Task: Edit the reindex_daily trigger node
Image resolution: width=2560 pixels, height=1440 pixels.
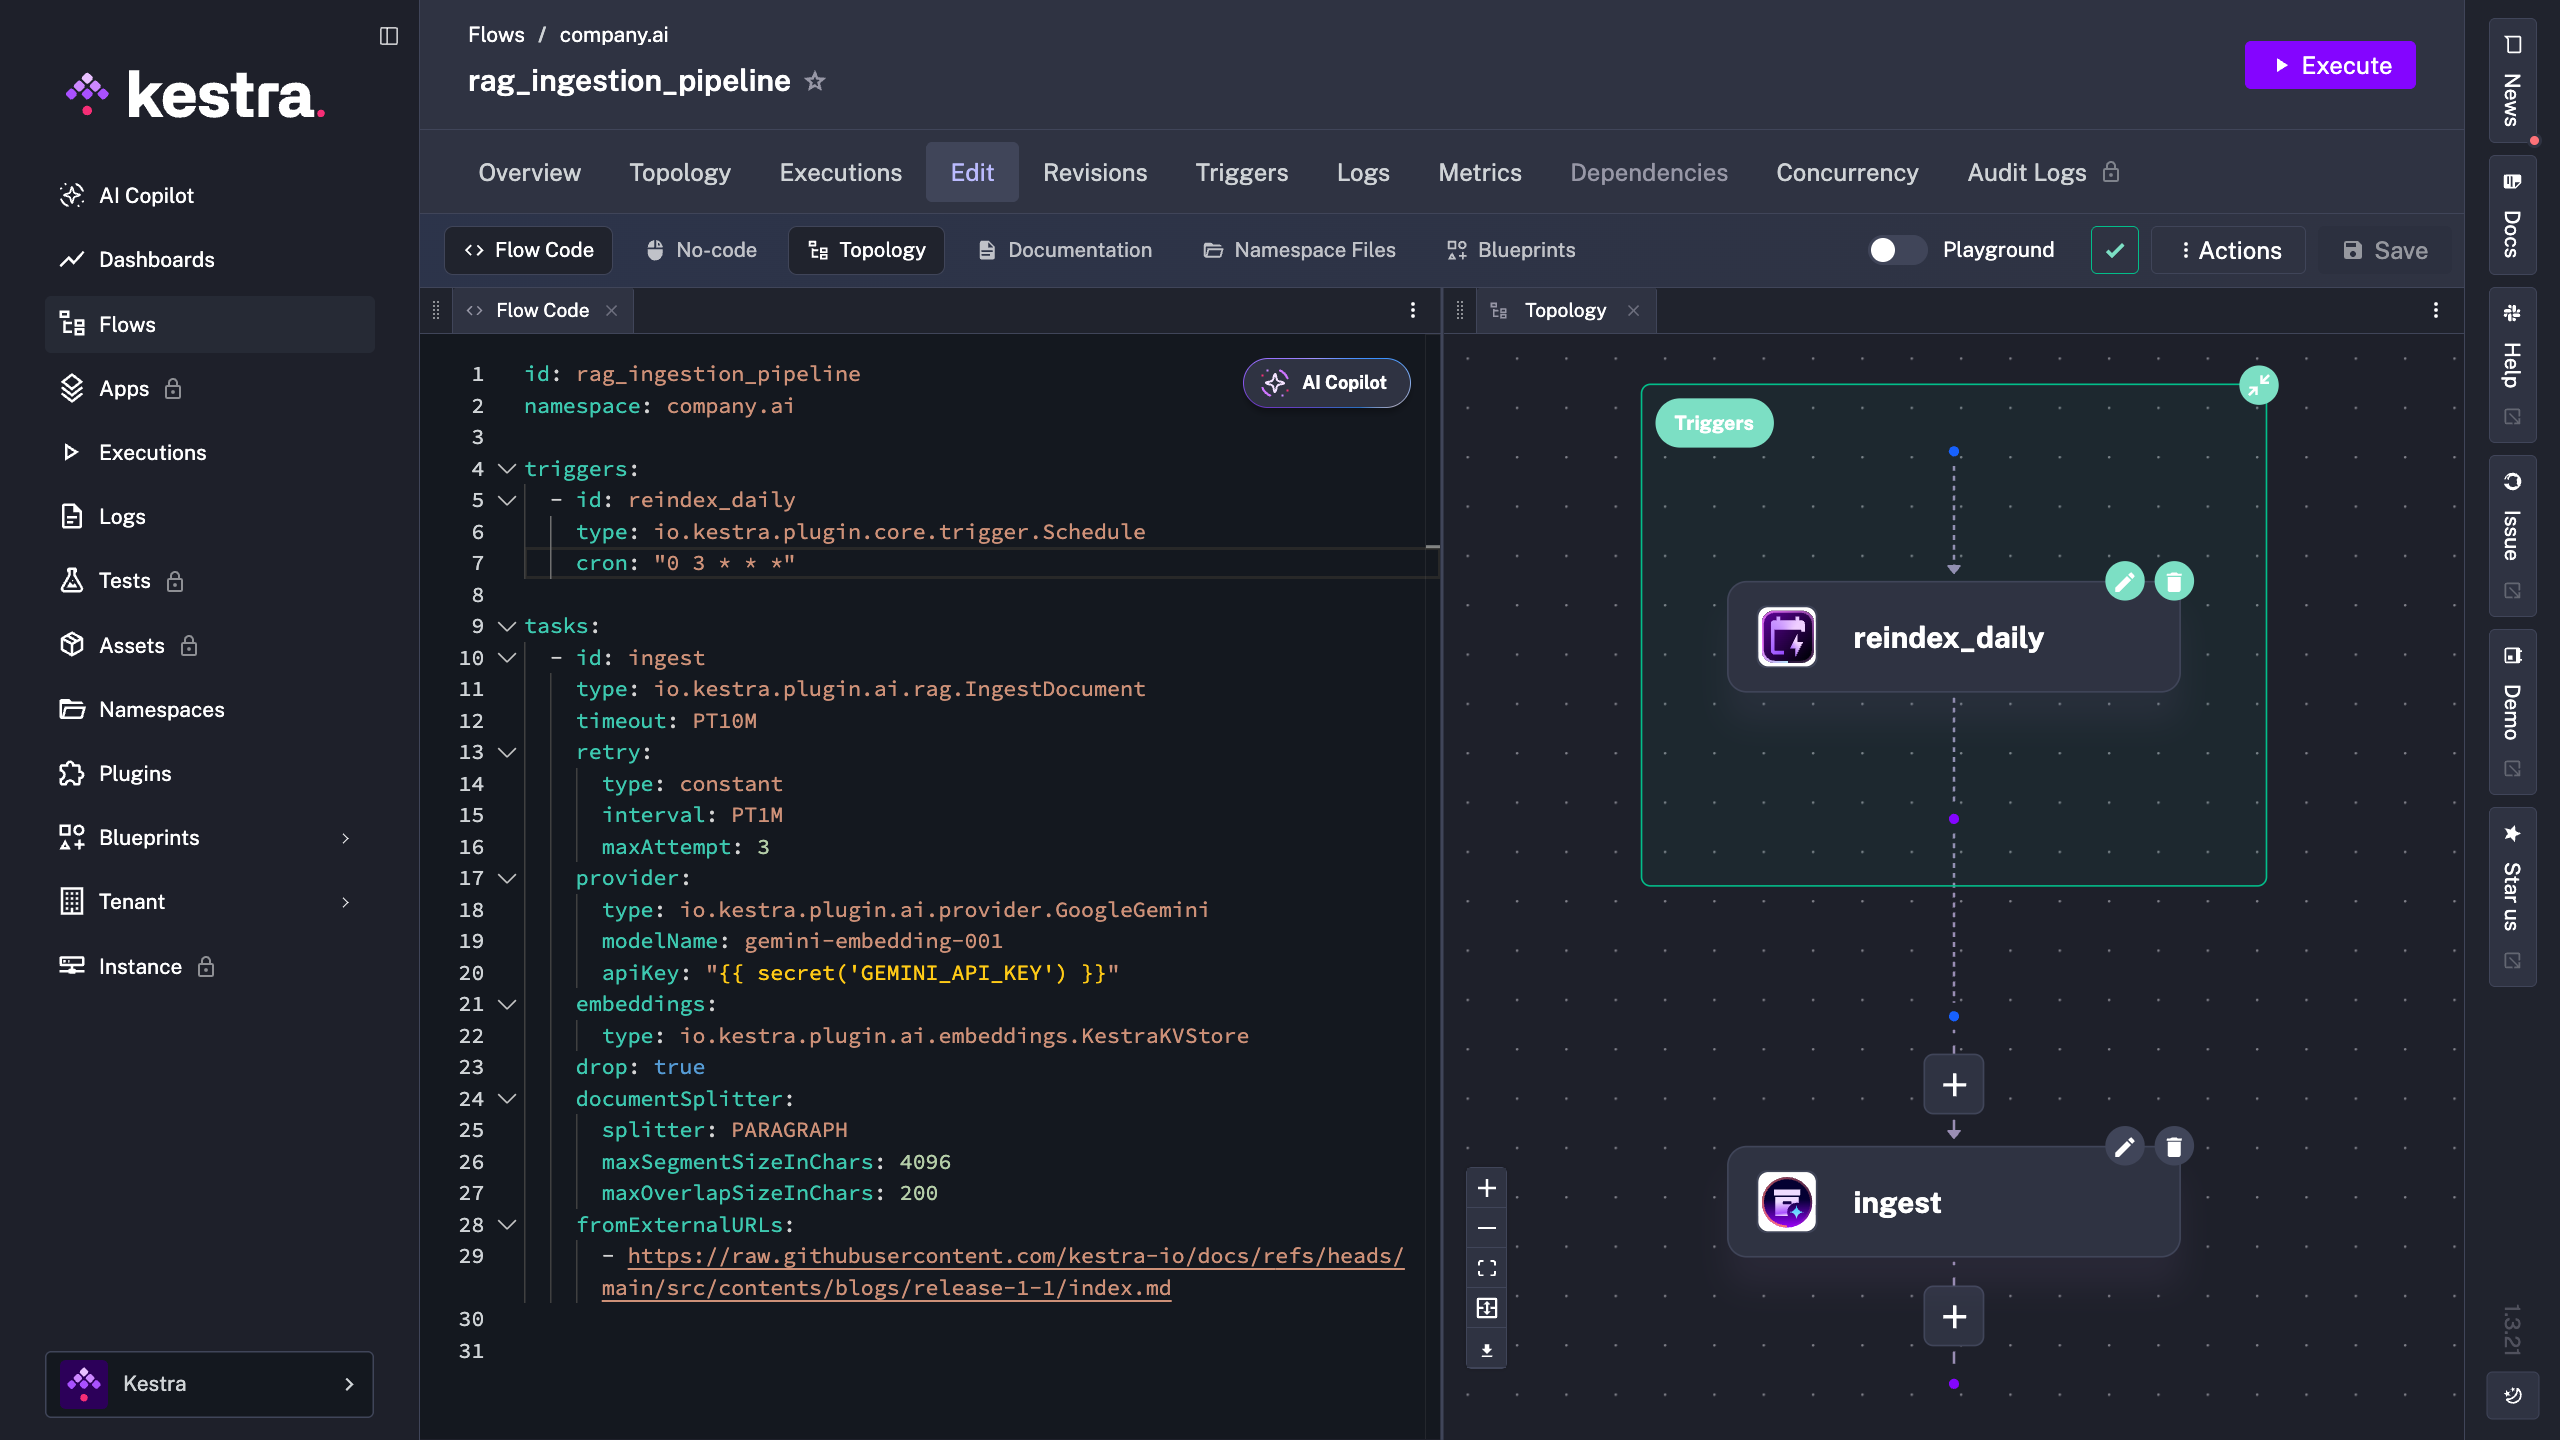Action: point(2124,581)
